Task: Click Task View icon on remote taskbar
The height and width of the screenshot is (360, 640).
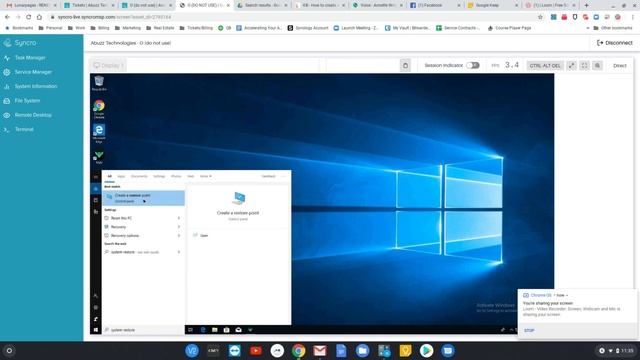Action: 191,330
